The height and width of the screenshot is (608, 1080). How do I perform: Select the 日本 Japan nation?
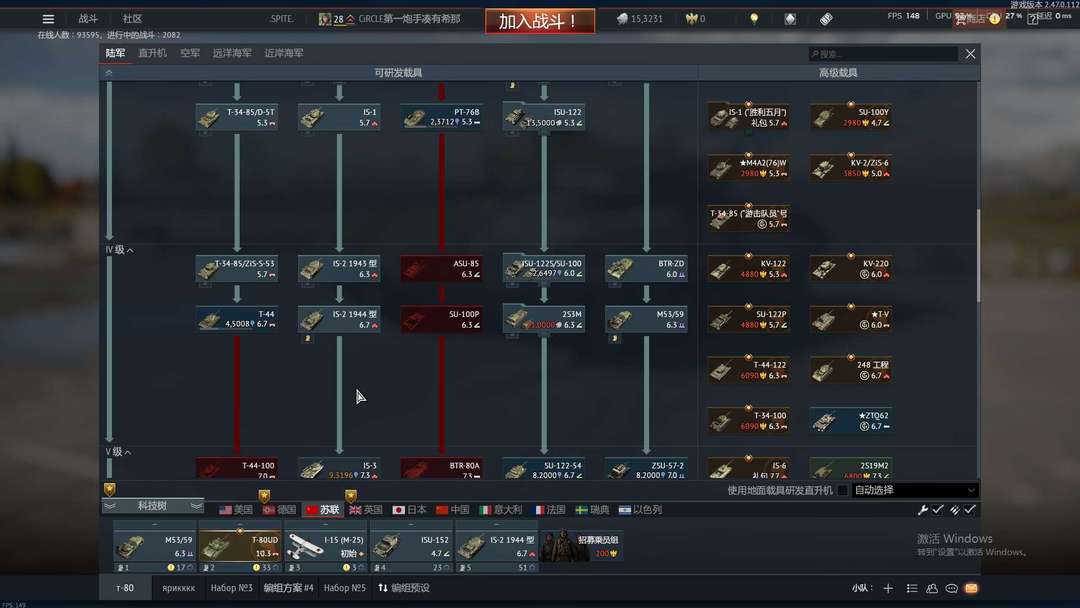coord(409,510)
